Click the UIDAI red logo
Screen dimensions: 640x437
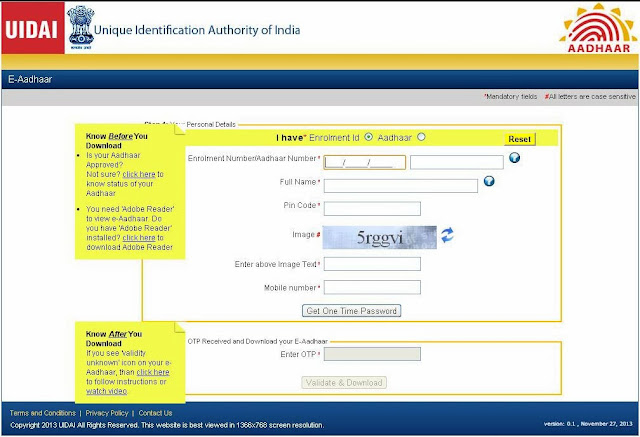pyautogui.click(x=33, y=28)
